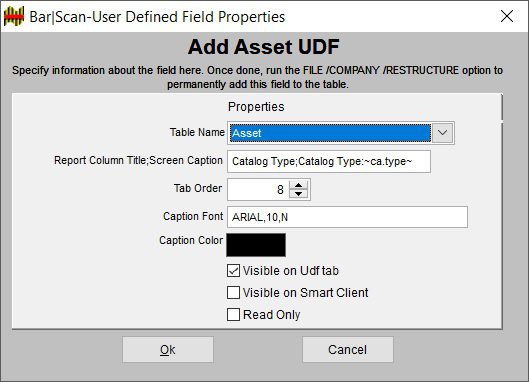Viewport: 529px width, 382px height.
Task: Select the highlighted Asset value in Table Name
Action: tap(330, 133)
